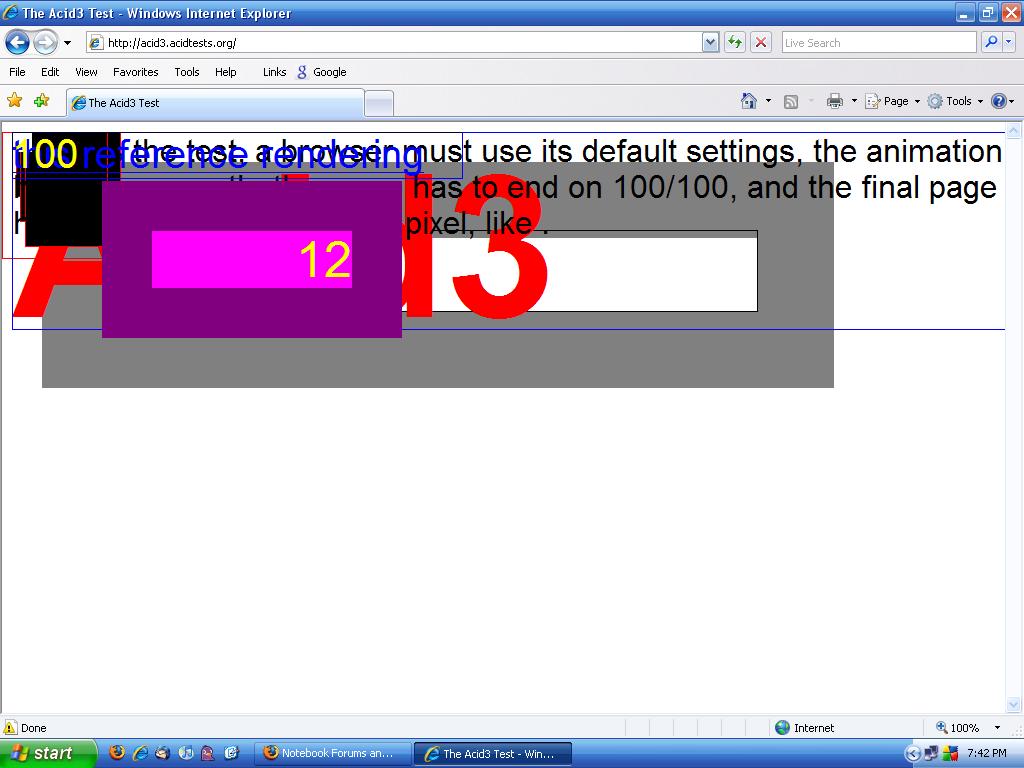The width and height of the screenshot is (1024, 768).
Task: Open the recent pages dropdown arrow
Action: (67, 43)
